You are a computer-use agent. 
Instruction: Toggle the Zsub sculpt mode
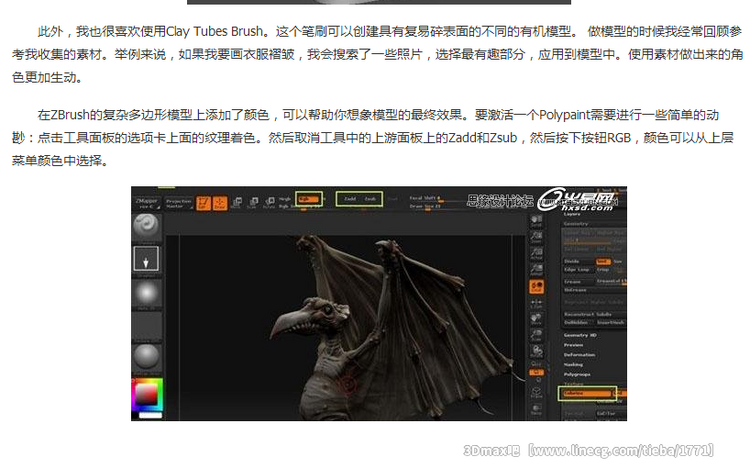point(371,199)
